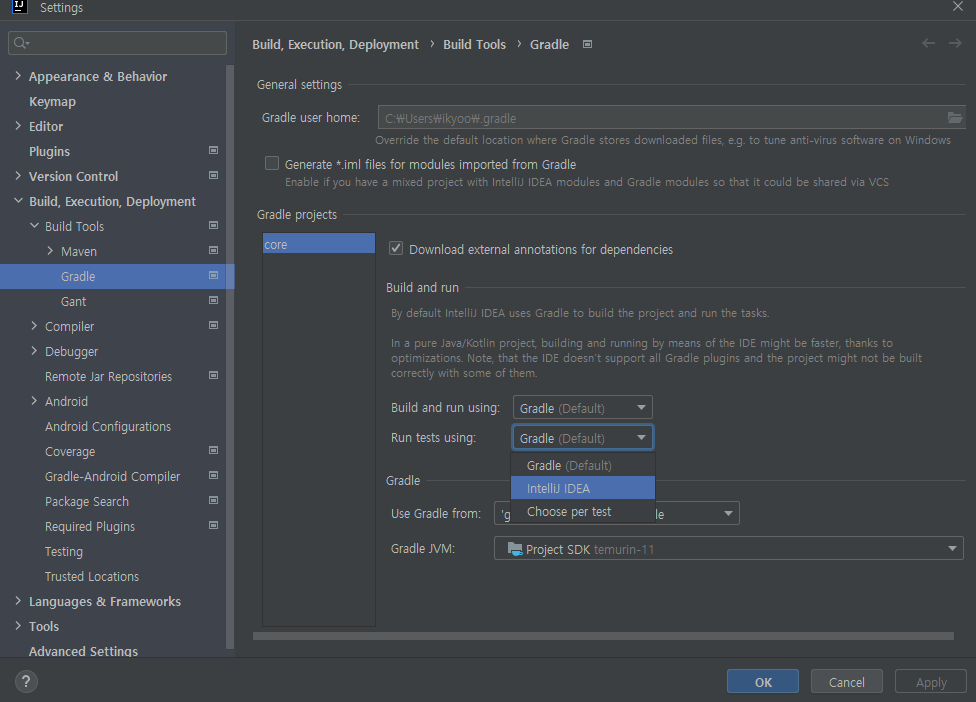Expand the Debugger node

34,351
